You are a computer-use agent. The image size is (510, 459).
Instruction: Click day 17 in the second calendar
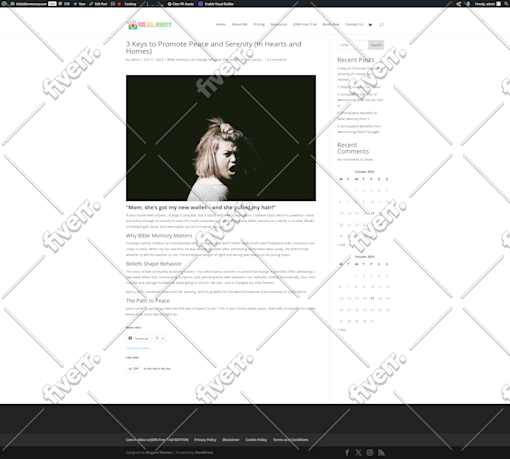372,298
